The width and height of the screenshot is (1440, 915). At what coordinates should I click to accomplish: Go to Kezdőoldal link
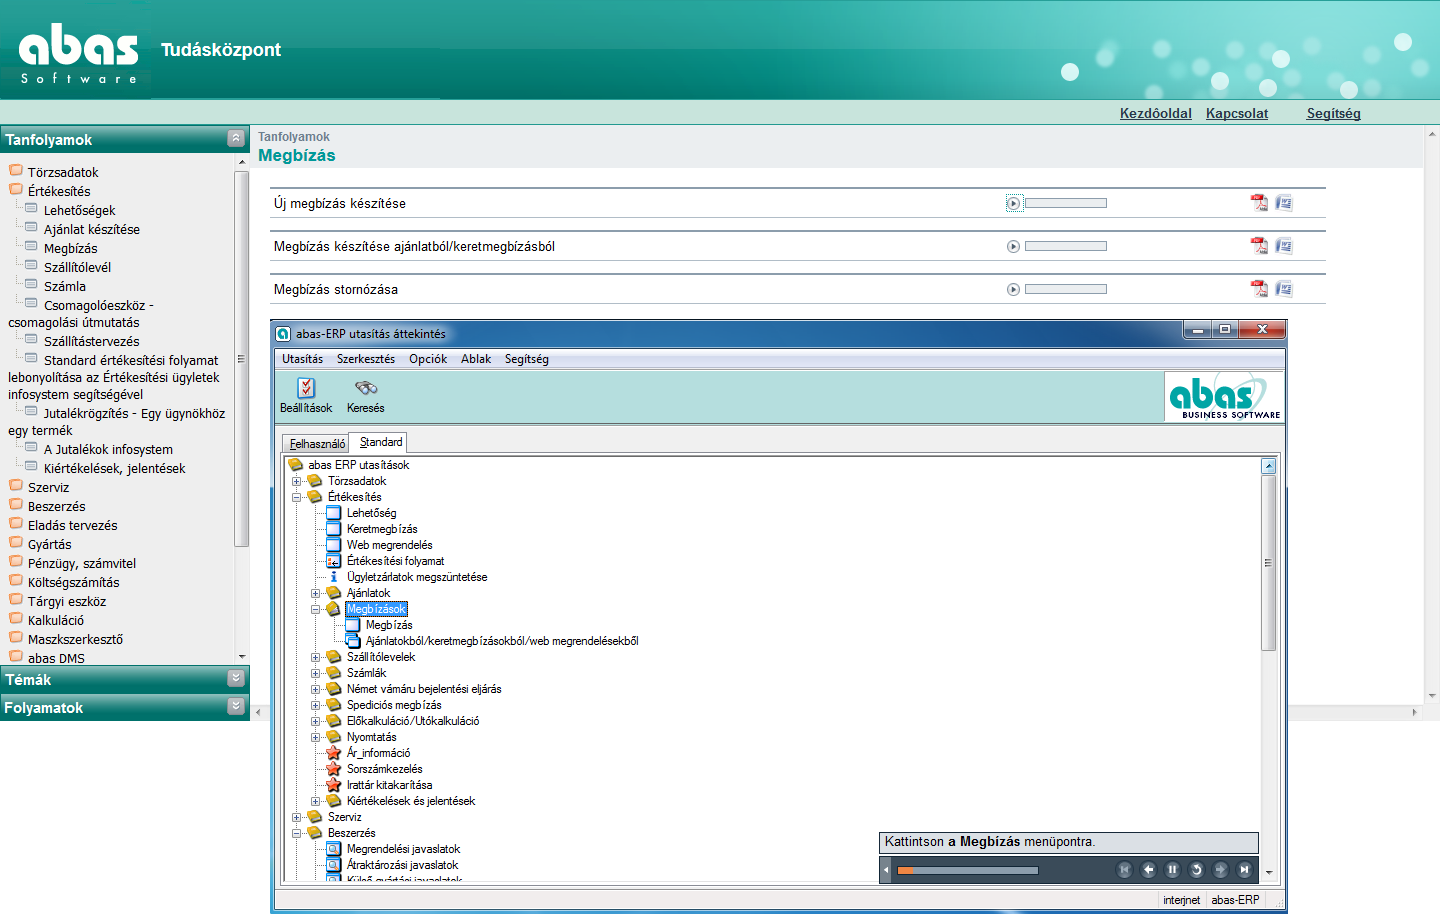point(1155,113)
